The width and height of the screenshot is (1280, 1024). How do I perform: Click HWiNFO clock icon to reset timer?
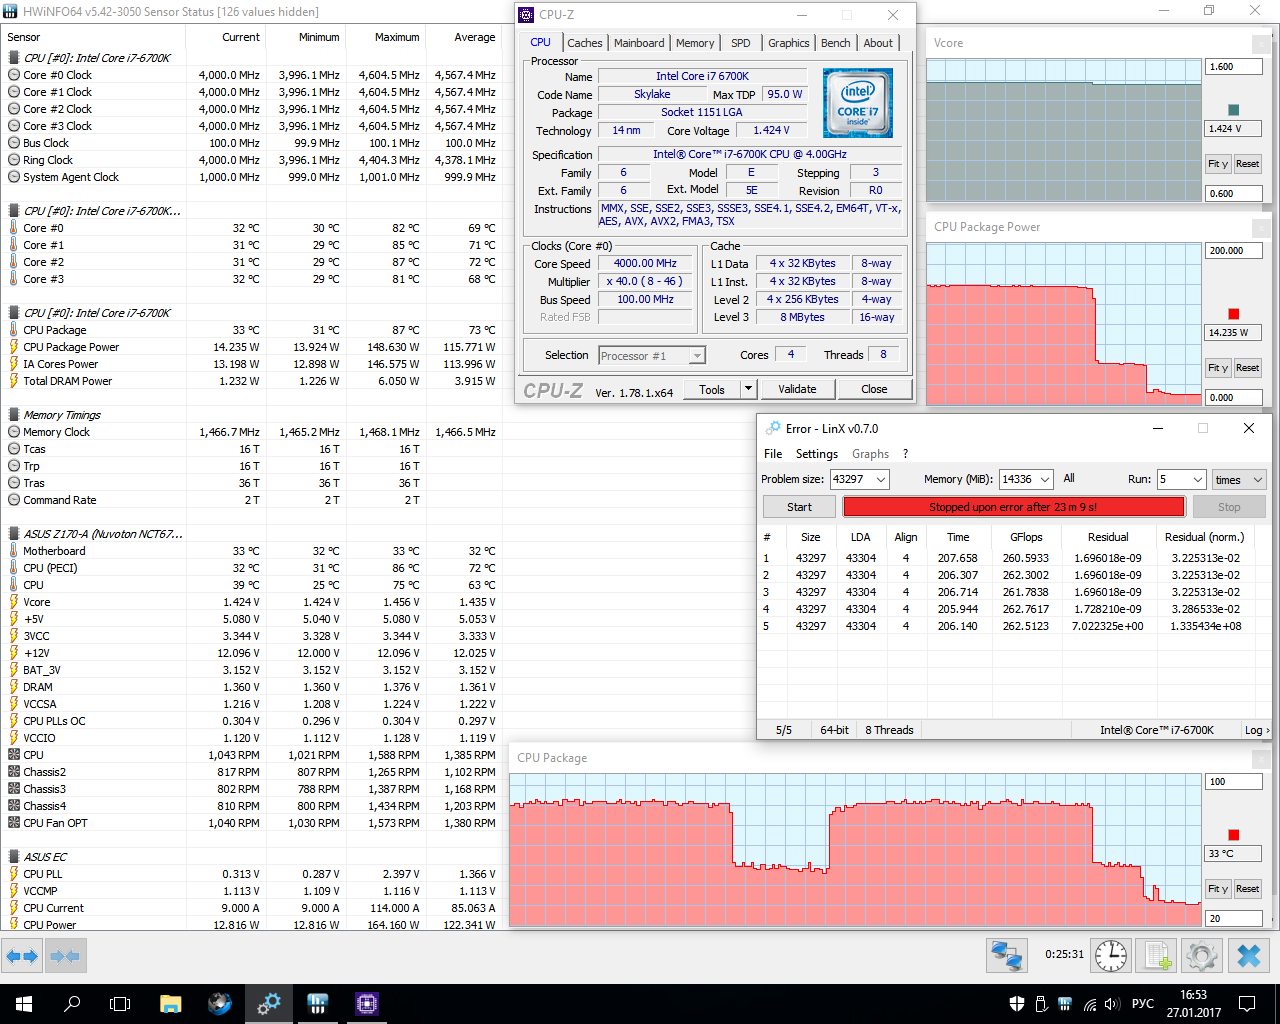[1111, 956]
